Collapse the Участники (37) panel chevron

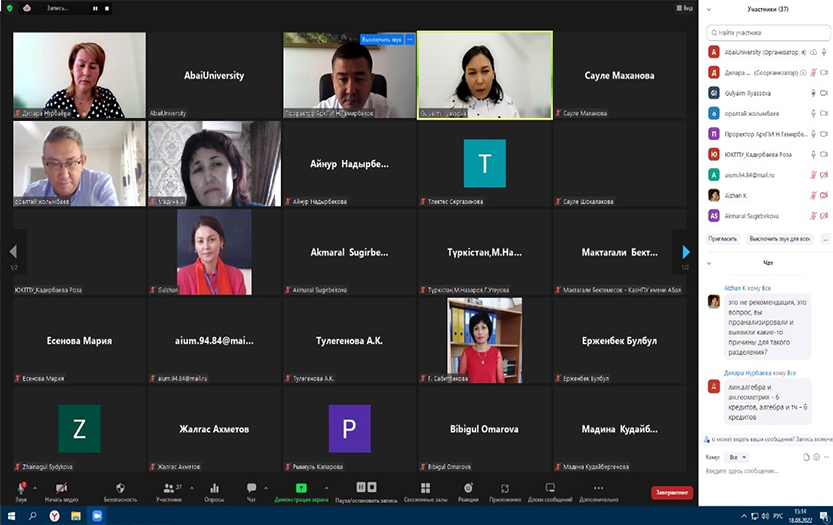(709, 8)
